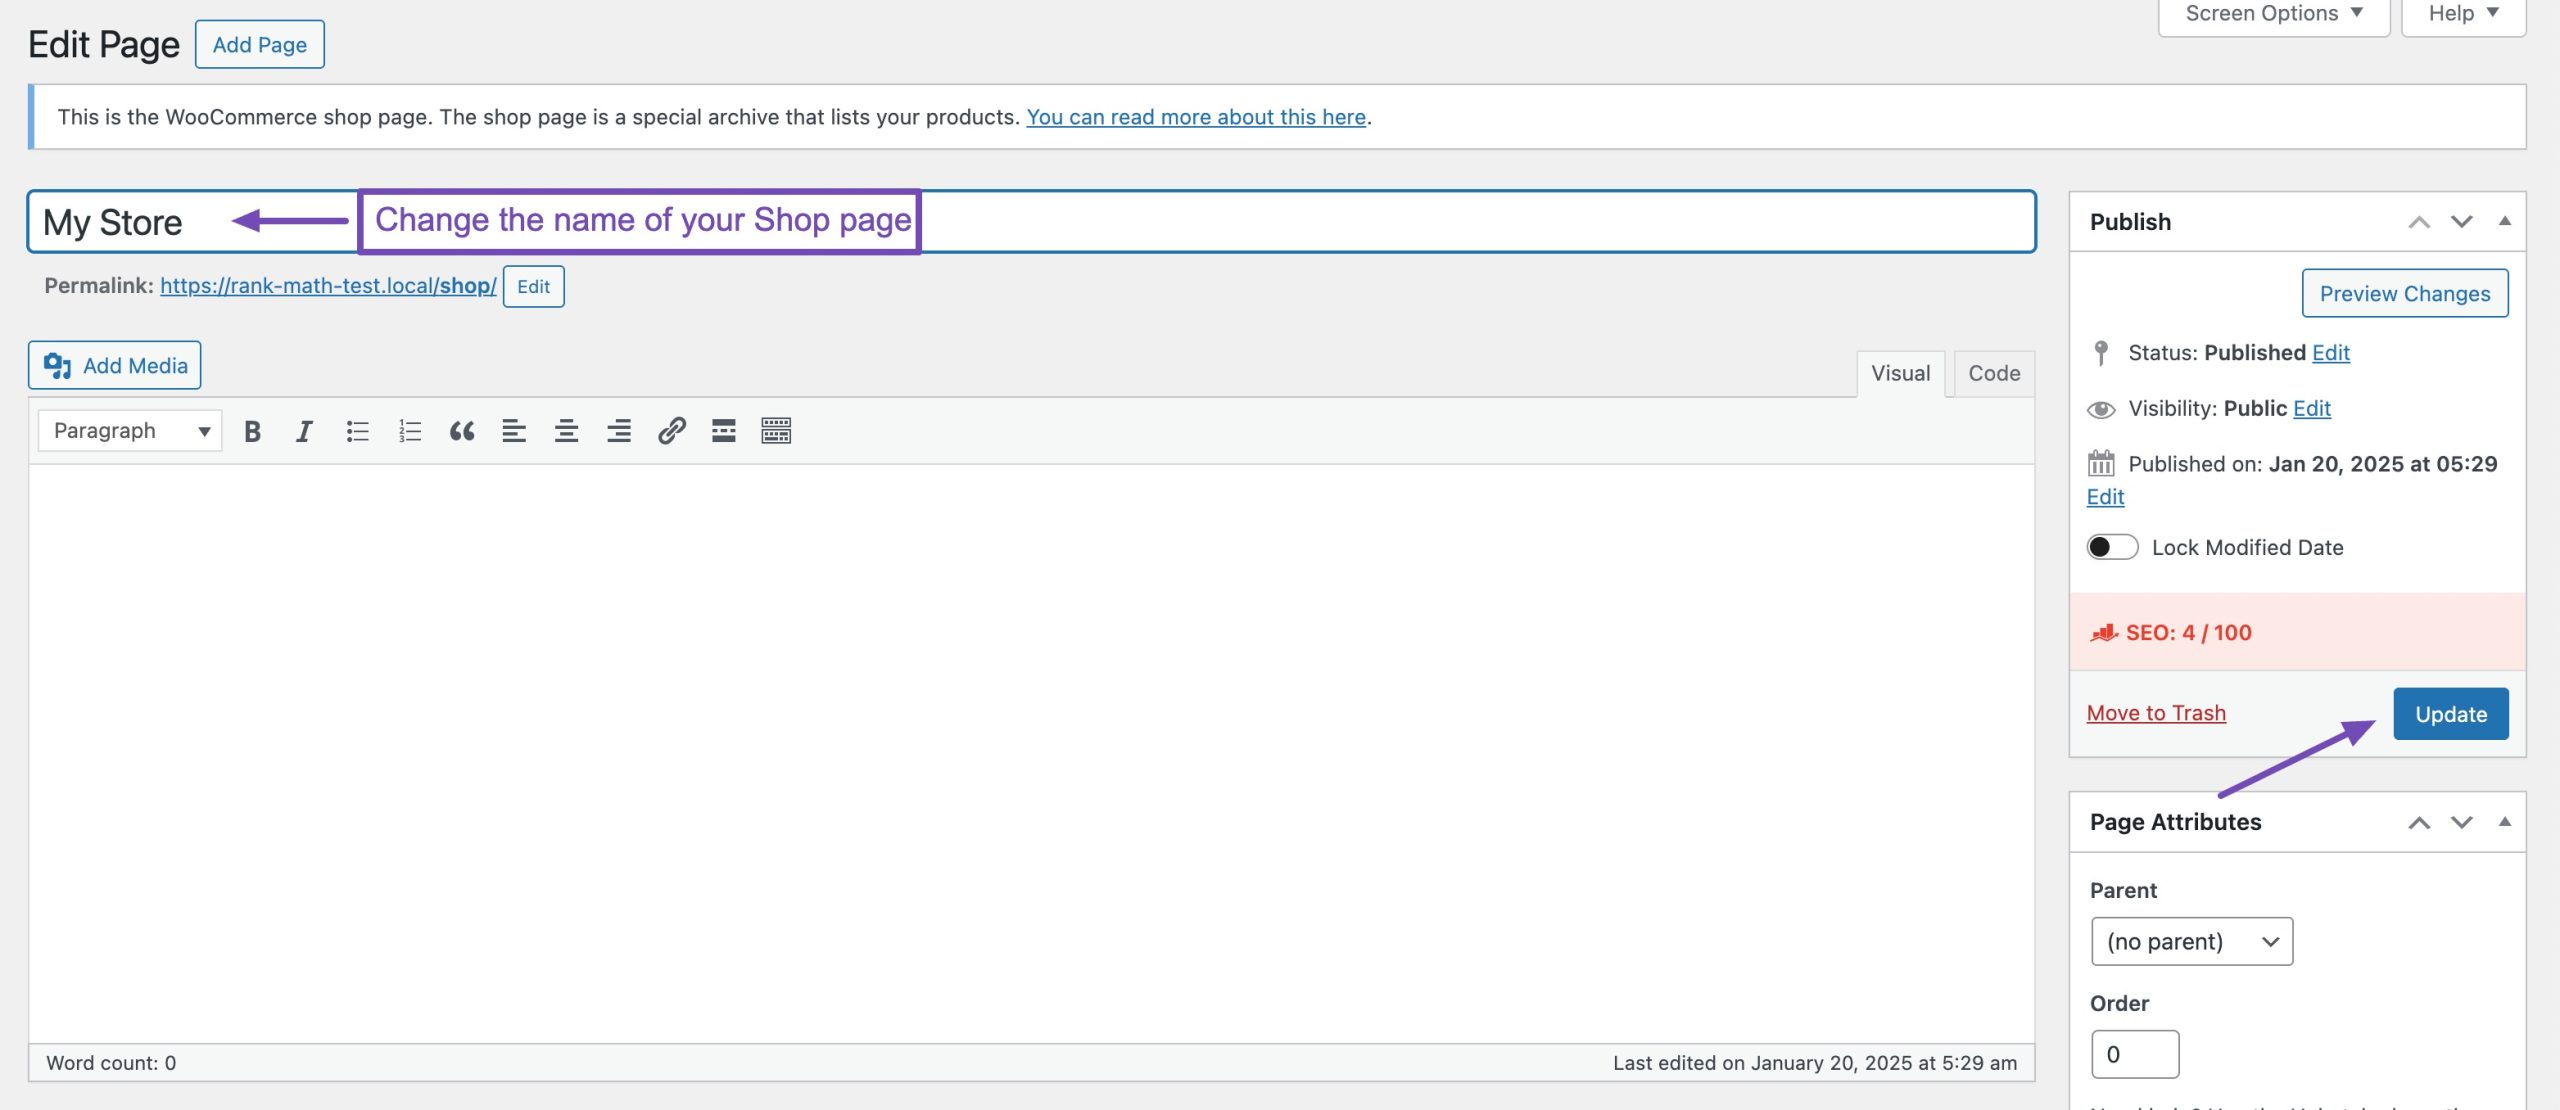Click the page title field 'My Store'
The height and width of the screenshot is (1110, 2560).
coord(1031,222)
